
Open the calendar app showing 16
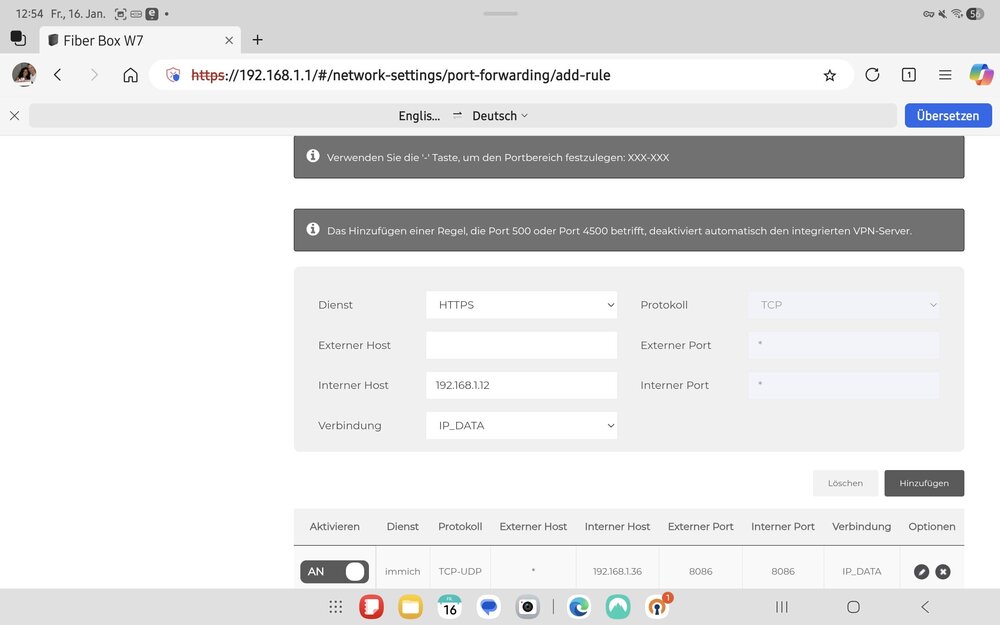tap(450, 607)
